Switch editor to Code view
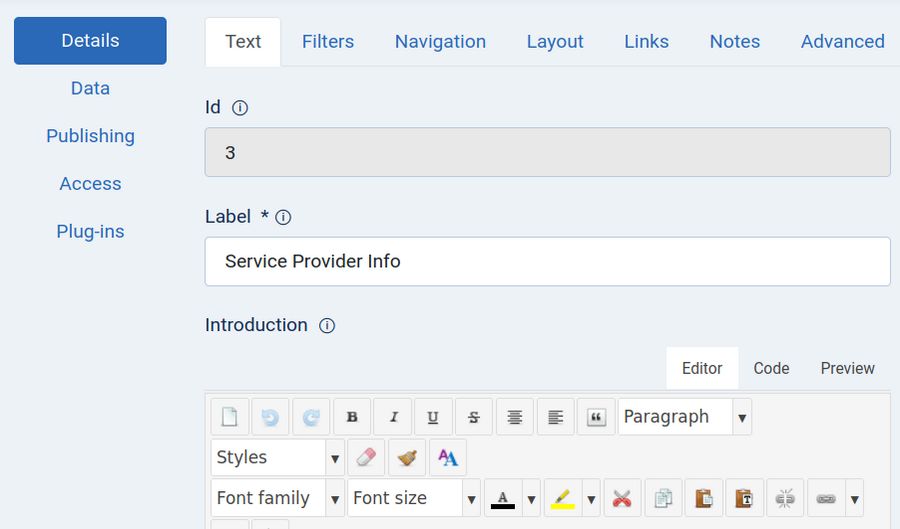 [771, 368]
